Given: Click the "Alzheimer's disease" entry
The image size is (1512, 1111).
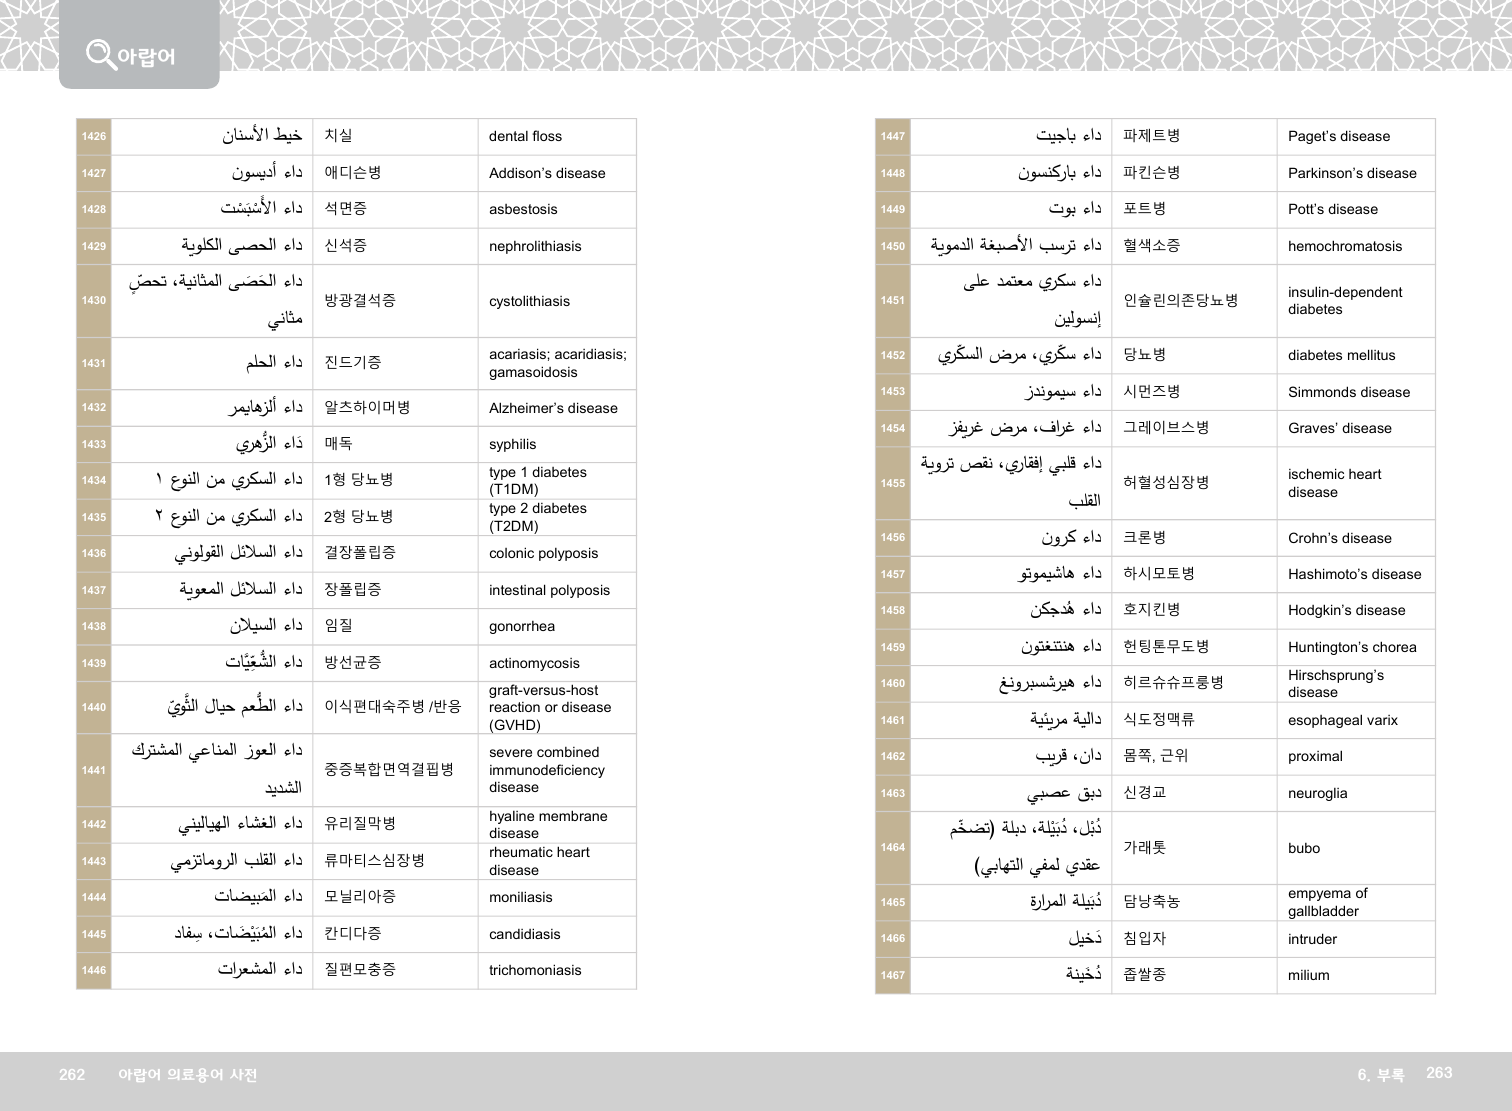Looking at the screenshot, I should coord(553,408).
